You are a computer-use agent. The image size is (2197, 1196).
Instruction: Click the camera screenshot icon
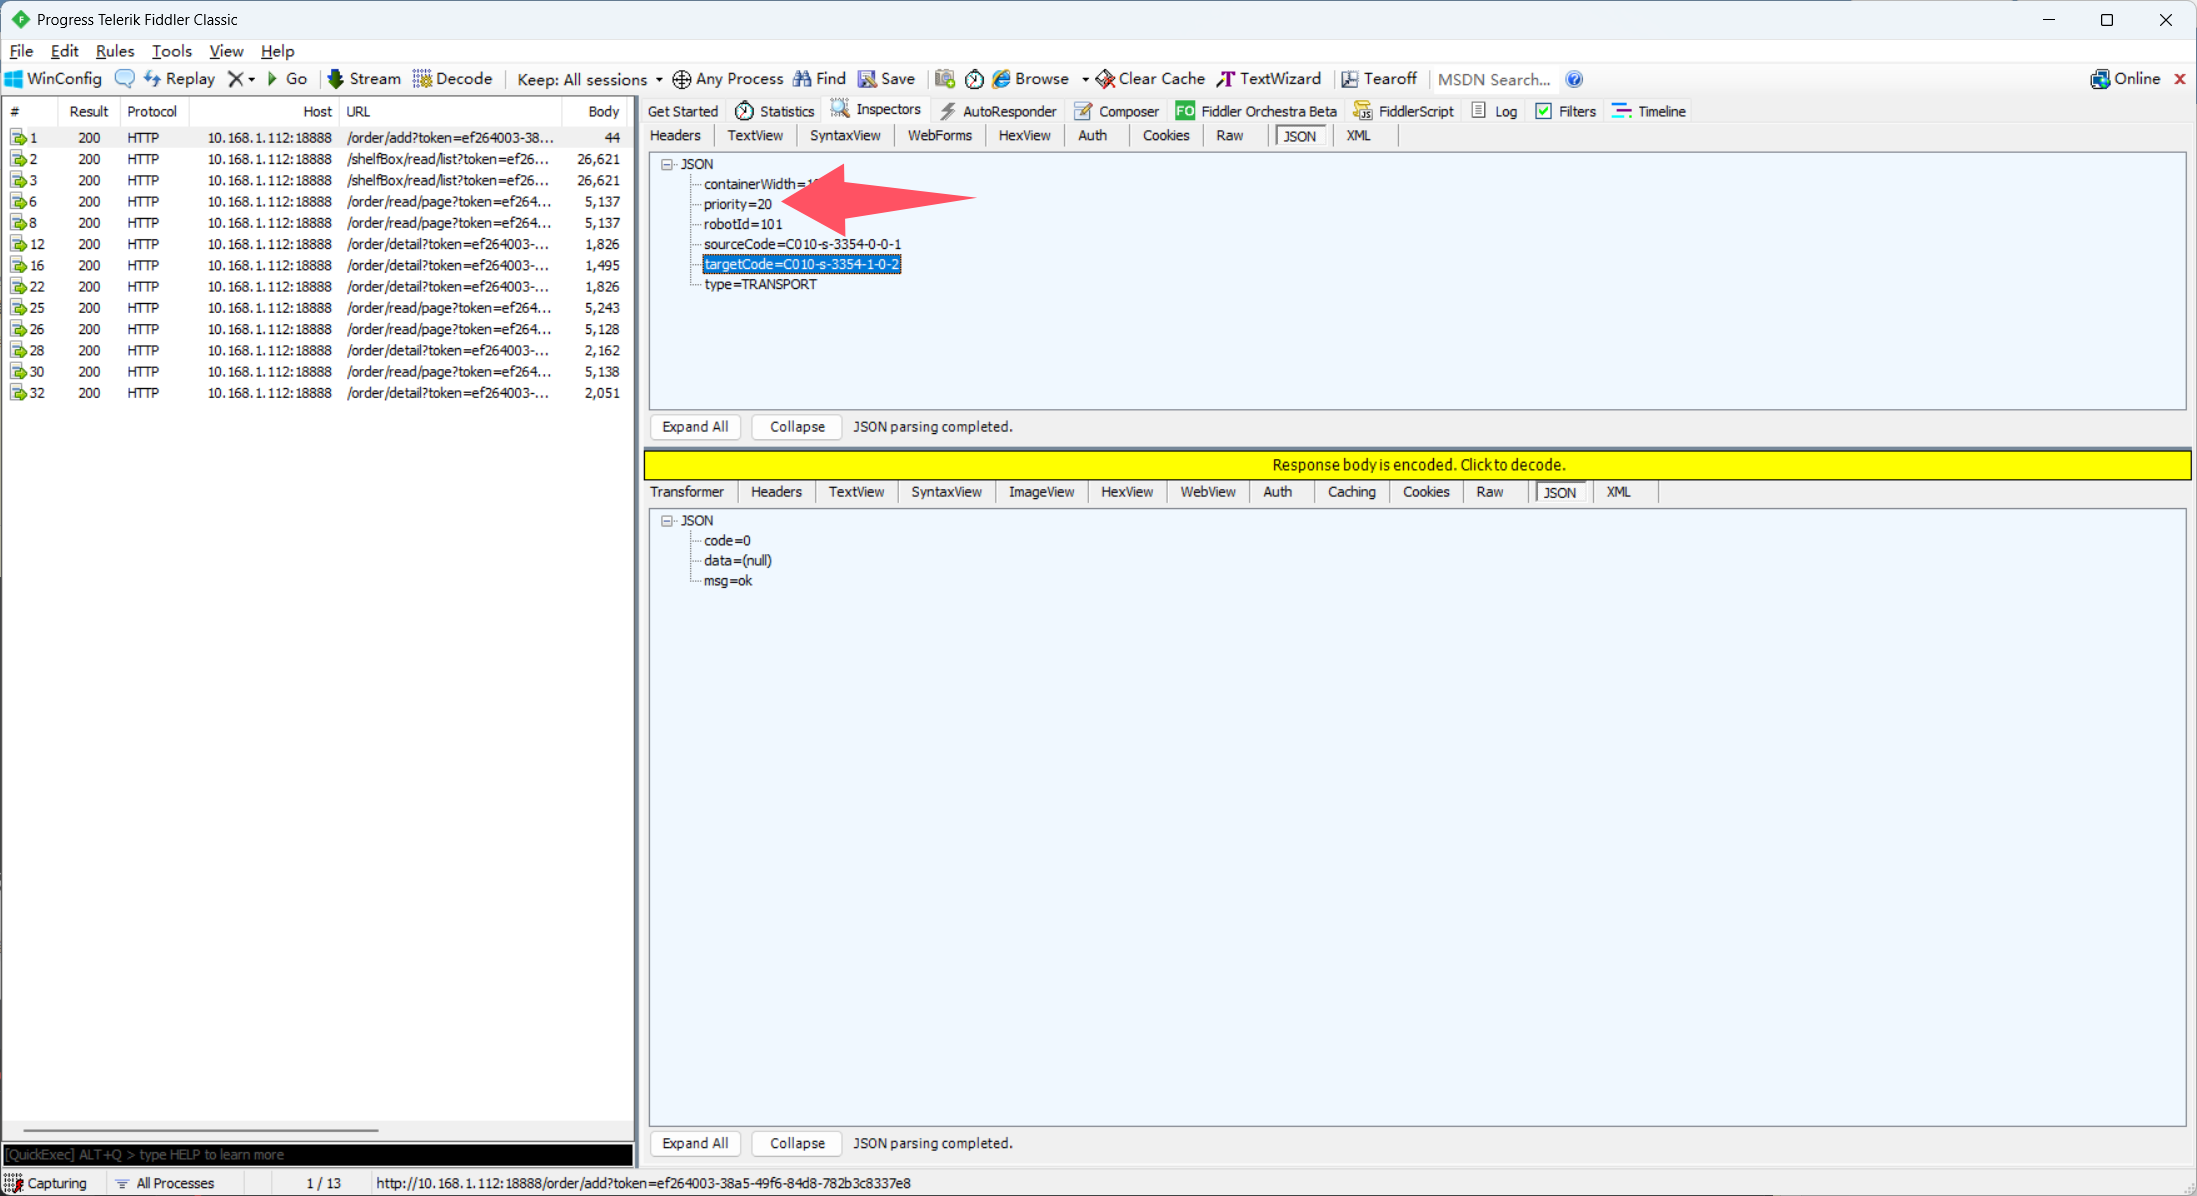pyautogui.click(x=945, y=79)
